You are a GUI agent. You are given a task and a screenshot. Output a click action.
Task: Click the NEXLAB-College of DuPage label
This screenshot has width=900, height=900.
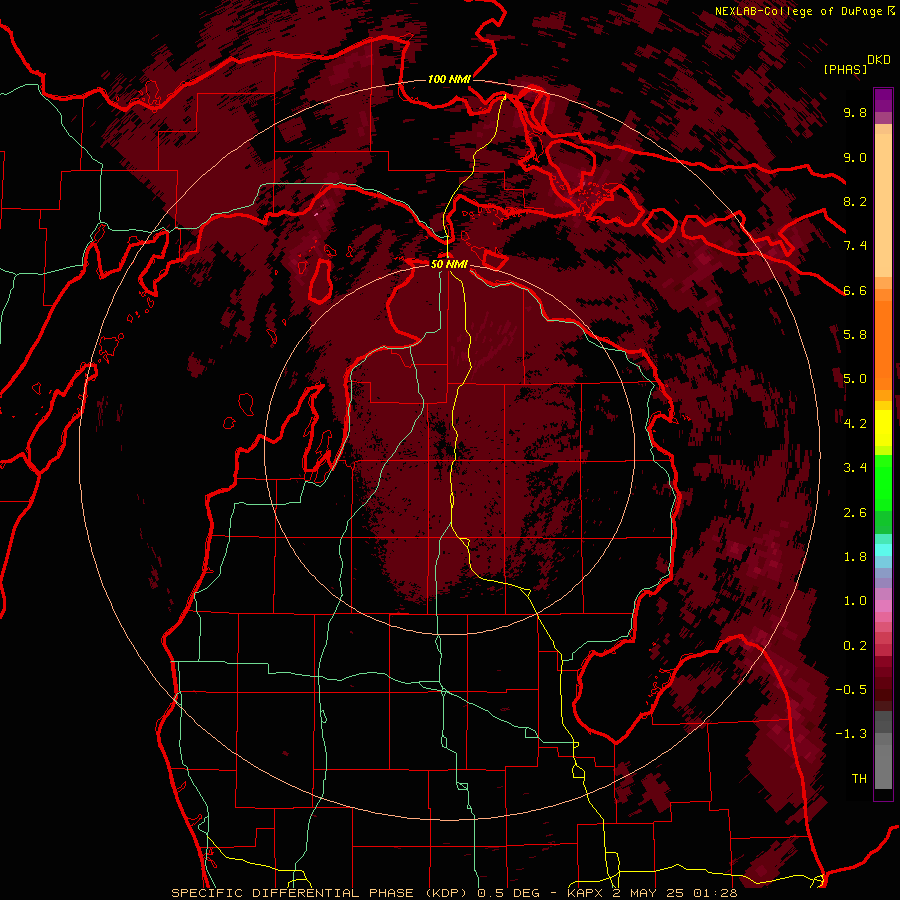(x=799, y=11)
